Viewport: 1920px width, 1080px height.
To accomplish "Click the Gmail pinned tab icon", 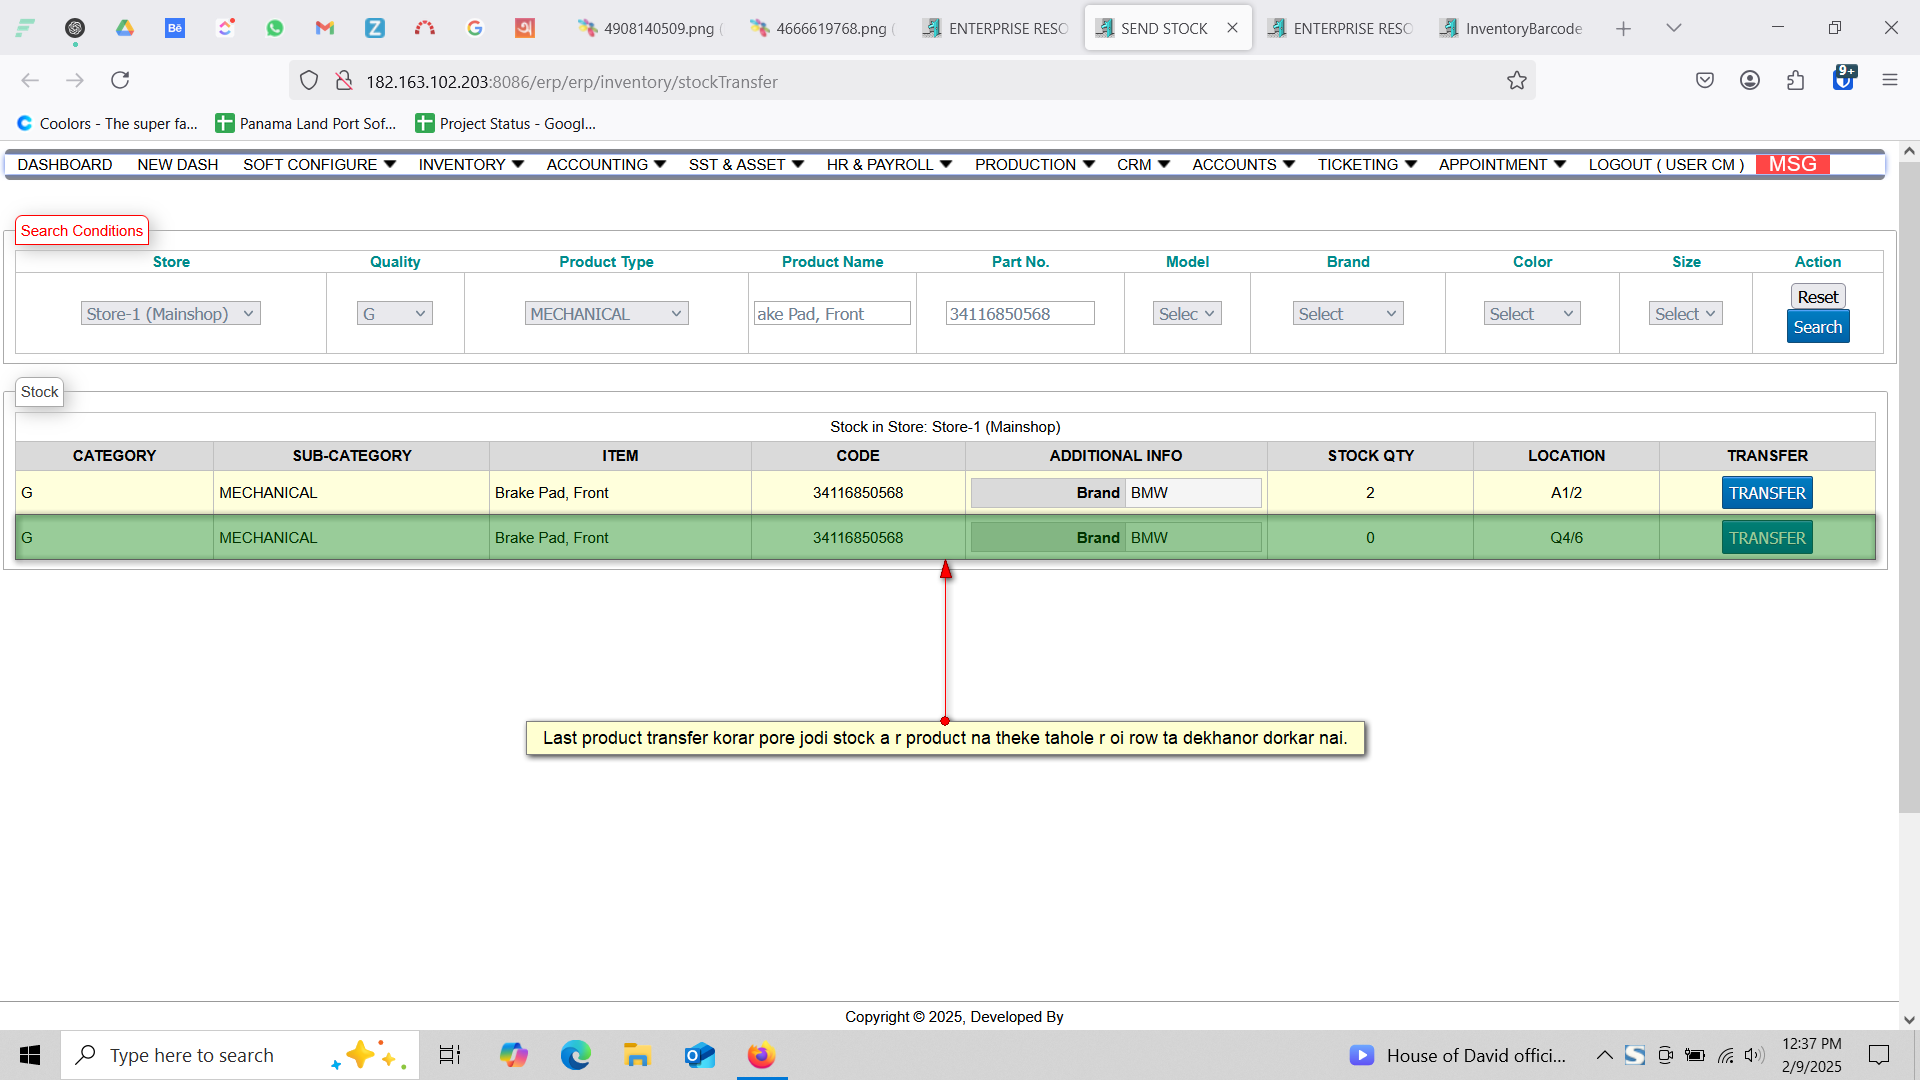I will click(x=324, y=28).
